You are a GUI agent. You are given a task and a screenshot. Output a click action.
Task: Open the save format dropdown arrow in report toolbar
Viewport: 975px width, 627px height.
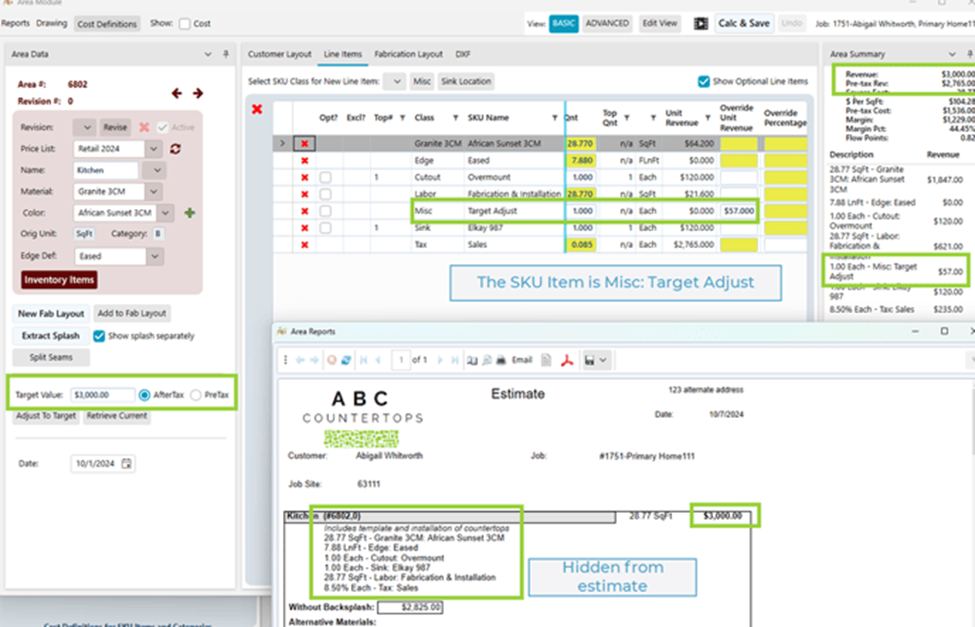click(x=603, y=360)
